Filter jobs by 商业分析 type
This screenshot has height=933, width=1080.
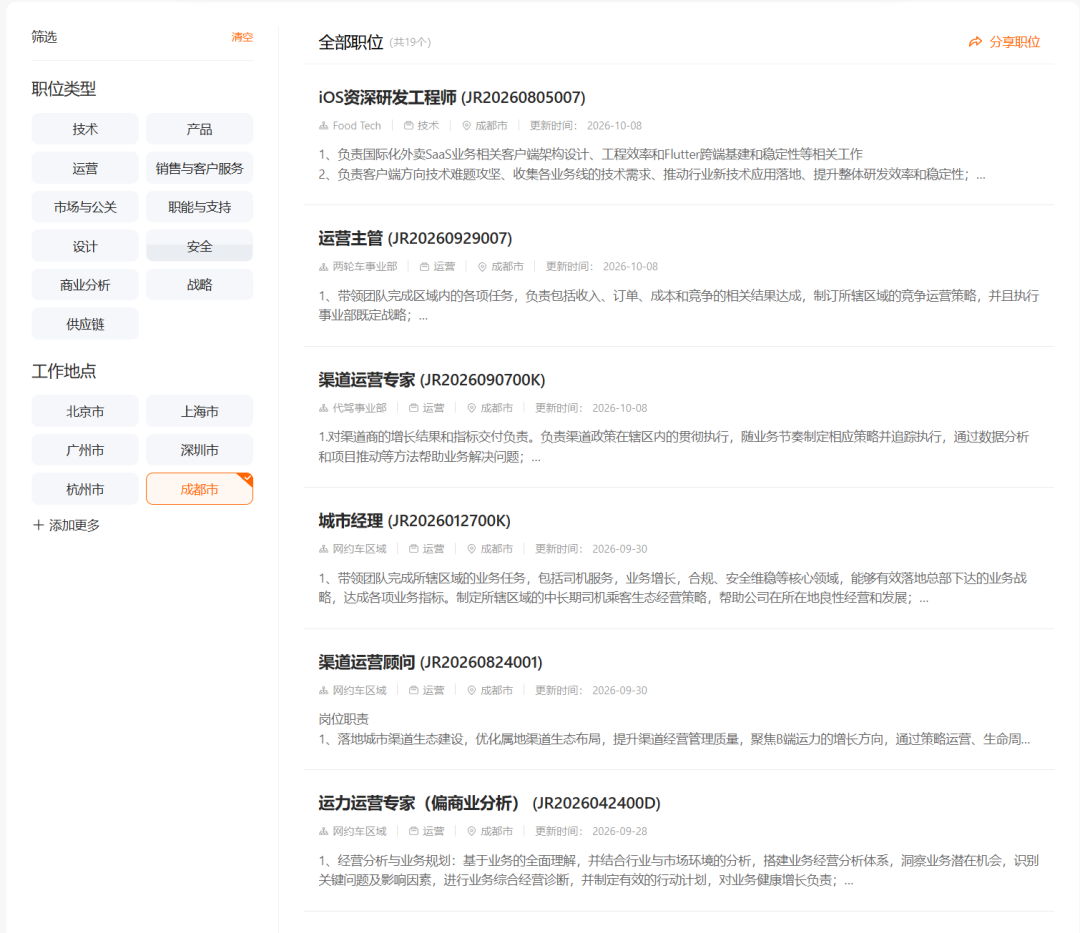click(x=85, y=284)
